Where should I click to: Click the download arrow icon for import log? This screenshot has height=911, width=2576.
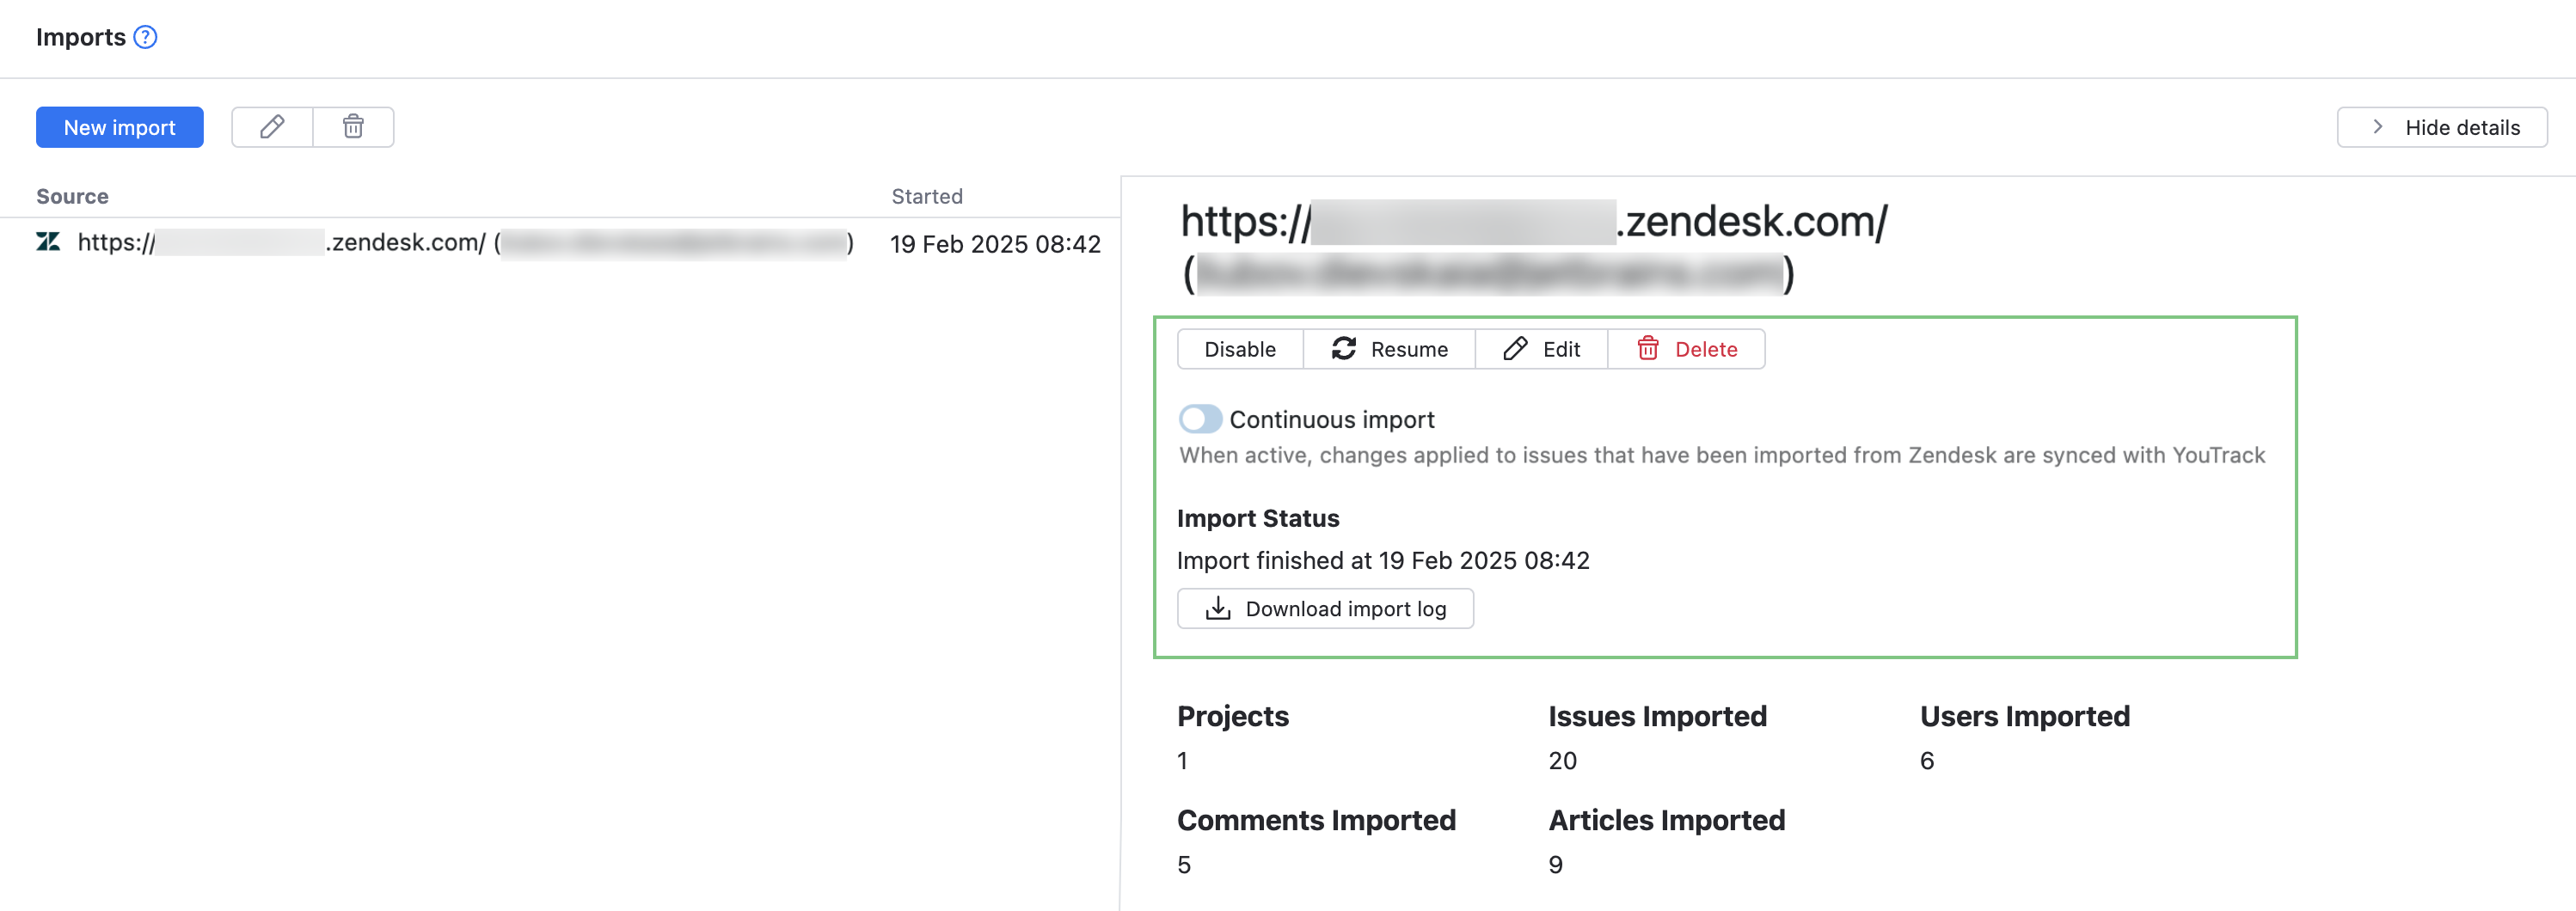pos(1217,609)
